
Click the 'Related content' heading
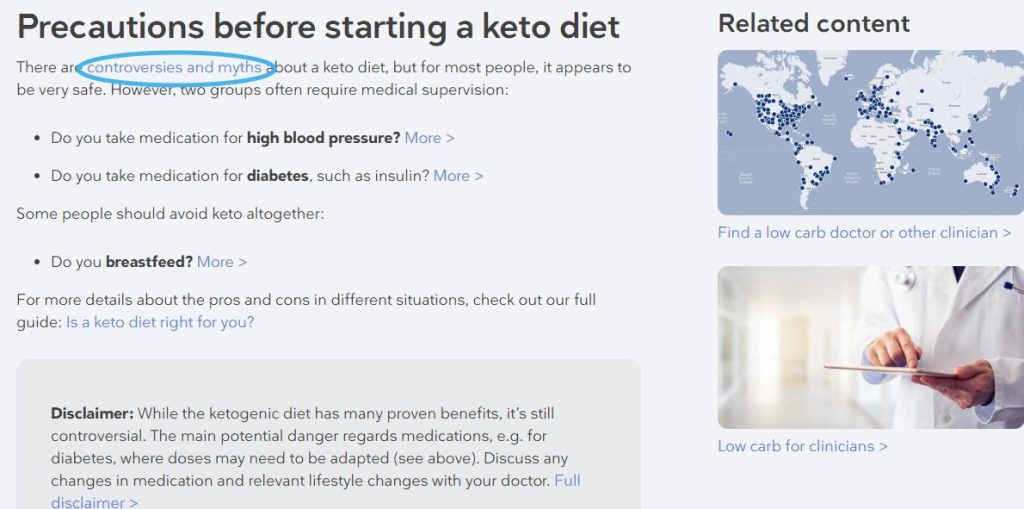[x=813, y=23]
